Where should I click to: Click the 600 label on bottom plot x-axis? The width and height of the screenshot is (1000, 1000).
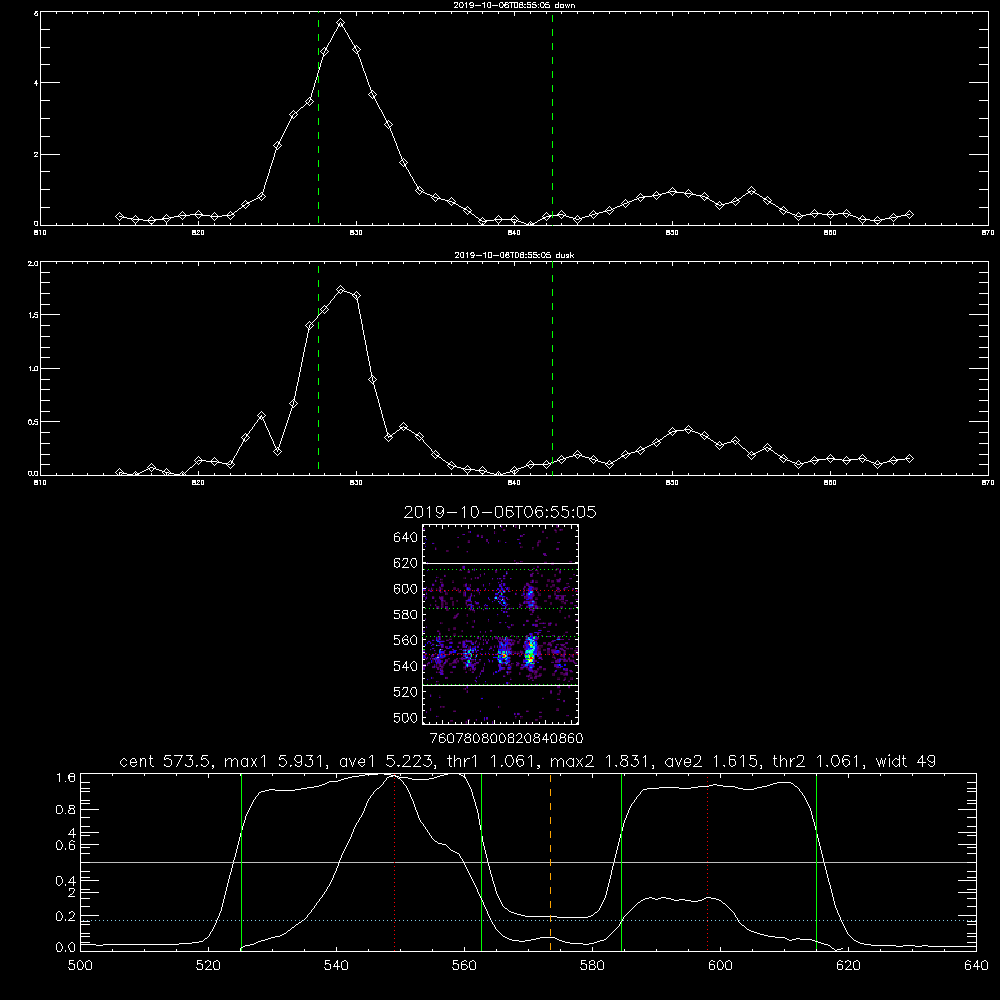pyautogui.click(x=720, y=966)
